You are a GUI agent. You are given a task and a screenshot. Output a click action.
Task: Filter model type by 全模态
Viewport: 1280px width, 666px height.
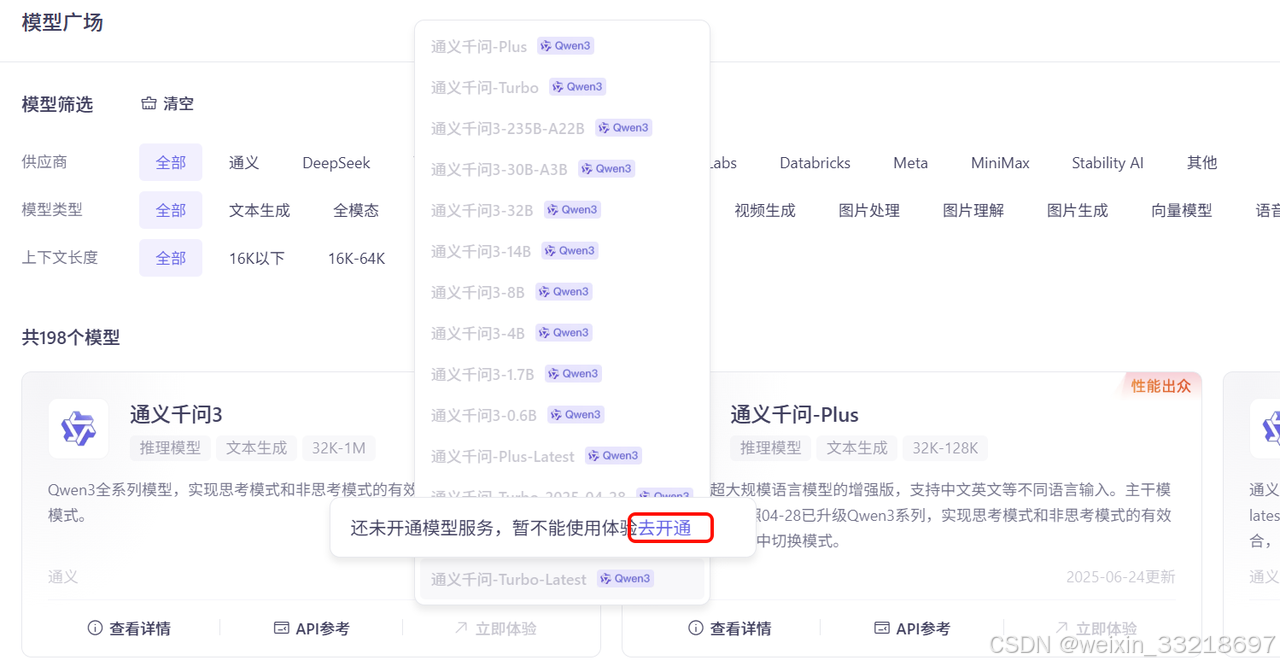pyautogui.click(x=356, y=210)
